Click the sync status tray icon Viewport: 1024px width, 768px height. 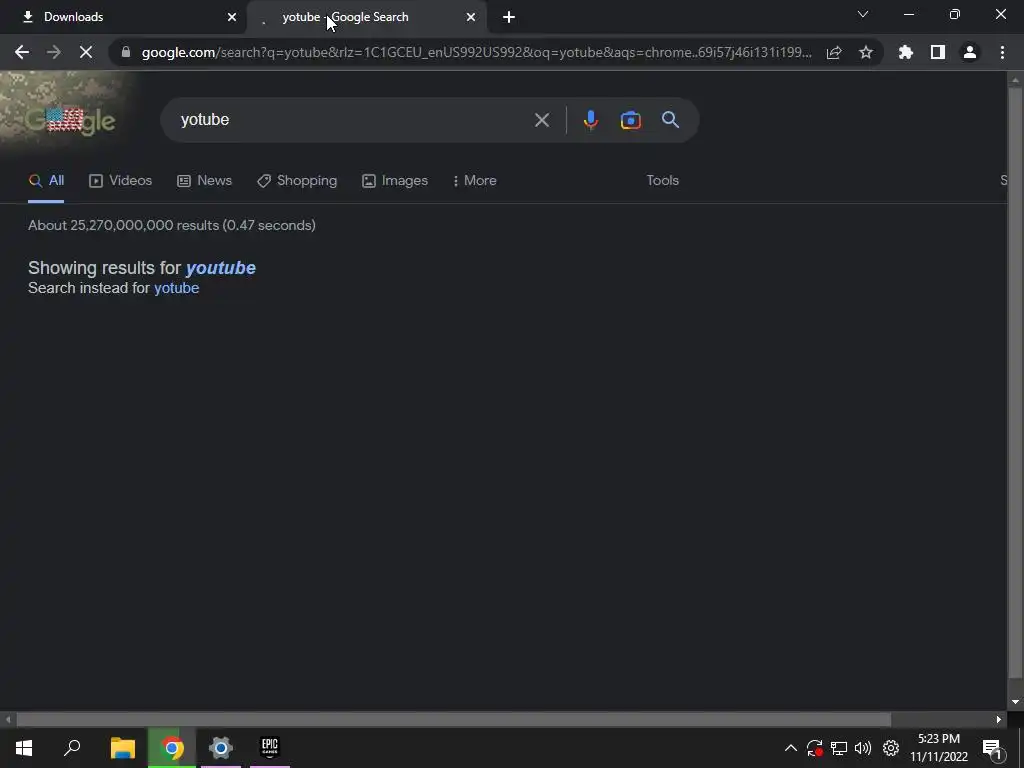coord(814,748)
